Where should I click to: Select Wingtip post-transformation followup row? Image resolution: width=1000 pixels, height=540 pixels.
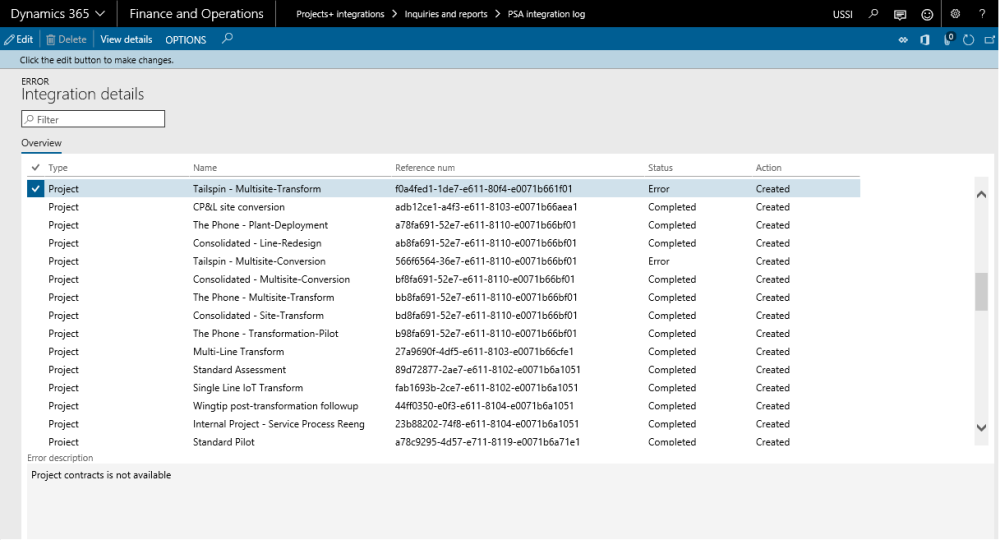(443, 405)
